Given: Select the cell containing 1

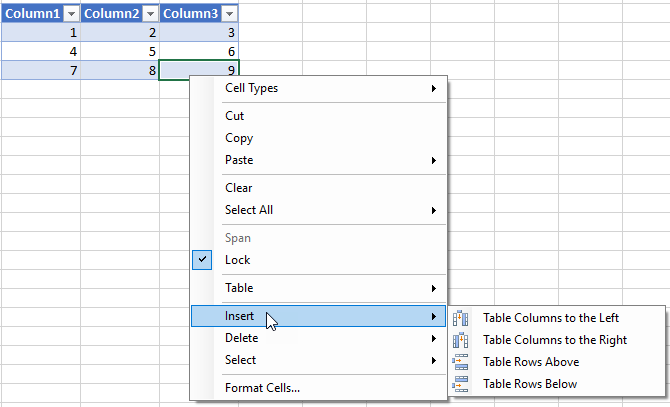Looking at the screenshot, I should pyautogui.click(x=41, y=32).
